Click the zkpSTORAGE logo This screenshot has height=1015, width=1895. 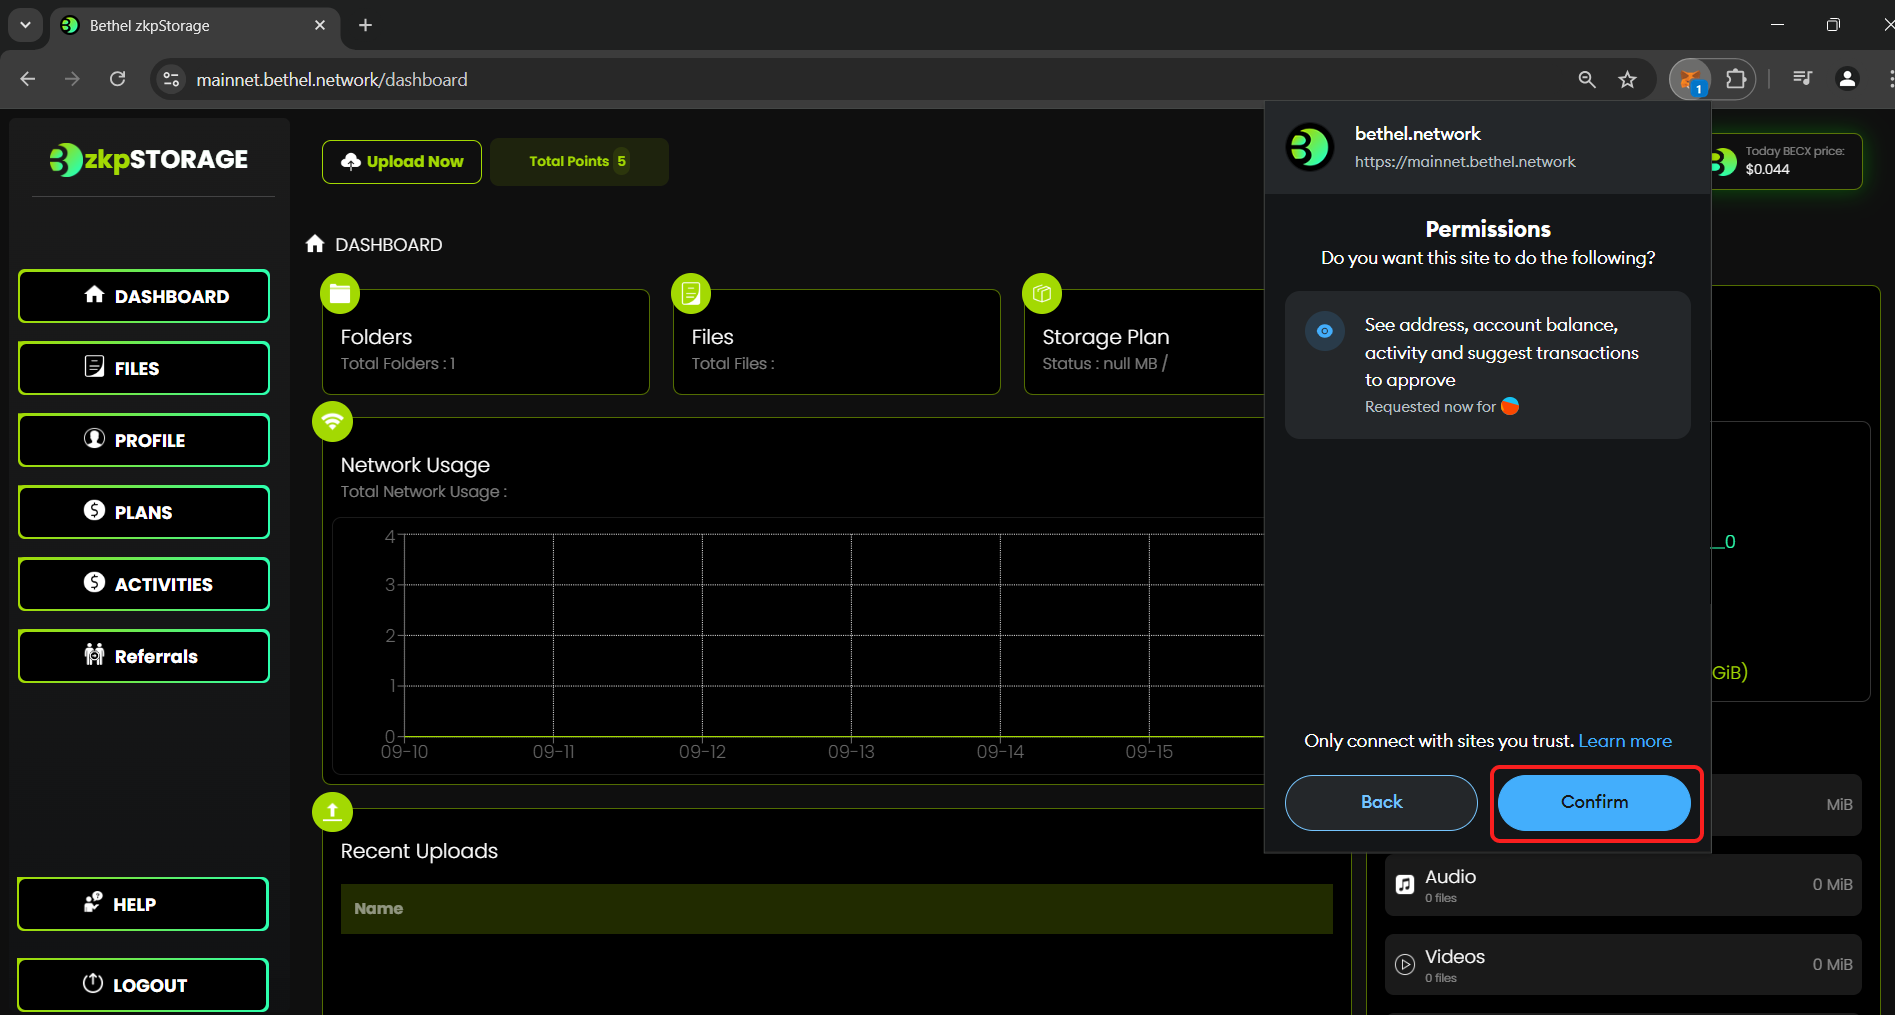[x=149, y=160]
